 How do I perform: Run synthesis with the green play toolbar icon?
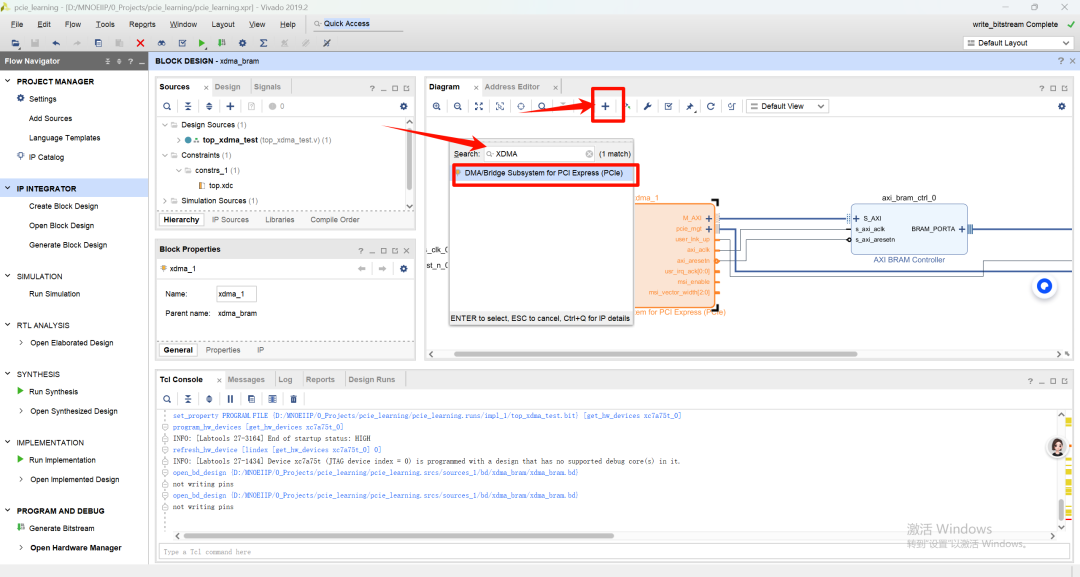(x=201, y=44)
